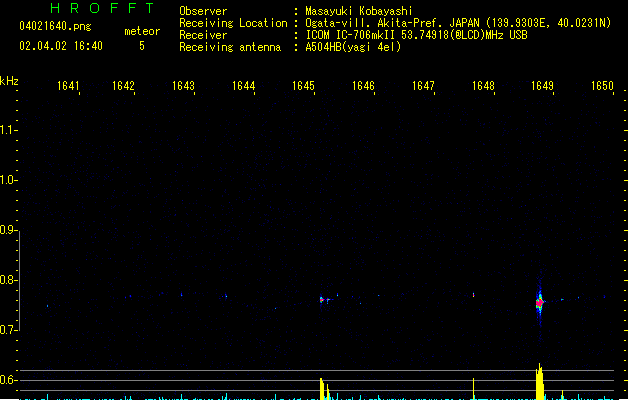This screenshot has width=629, height=400.
Task: Click the HROFFT title text
Action: click(x=102, y=8)
